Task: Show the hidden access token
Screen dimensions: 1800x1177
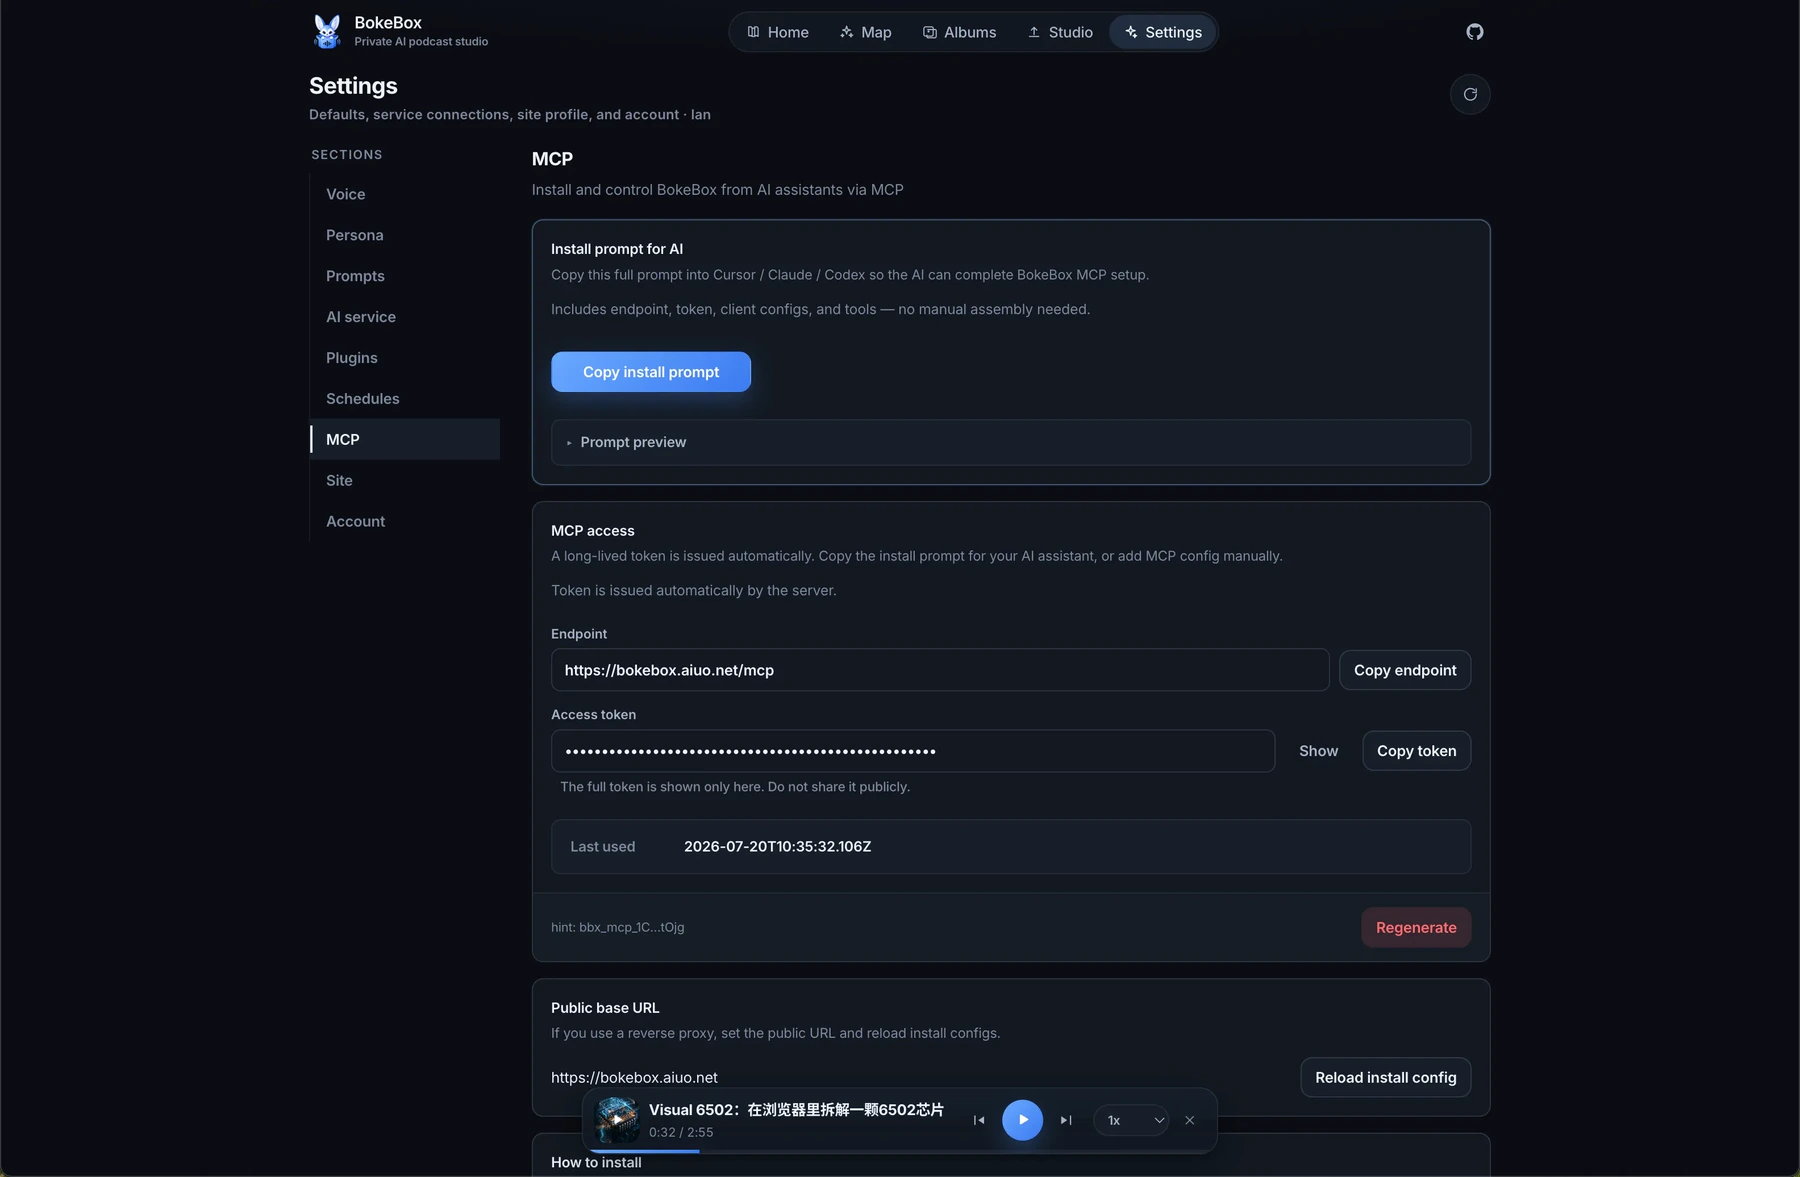Action: 1318,751
